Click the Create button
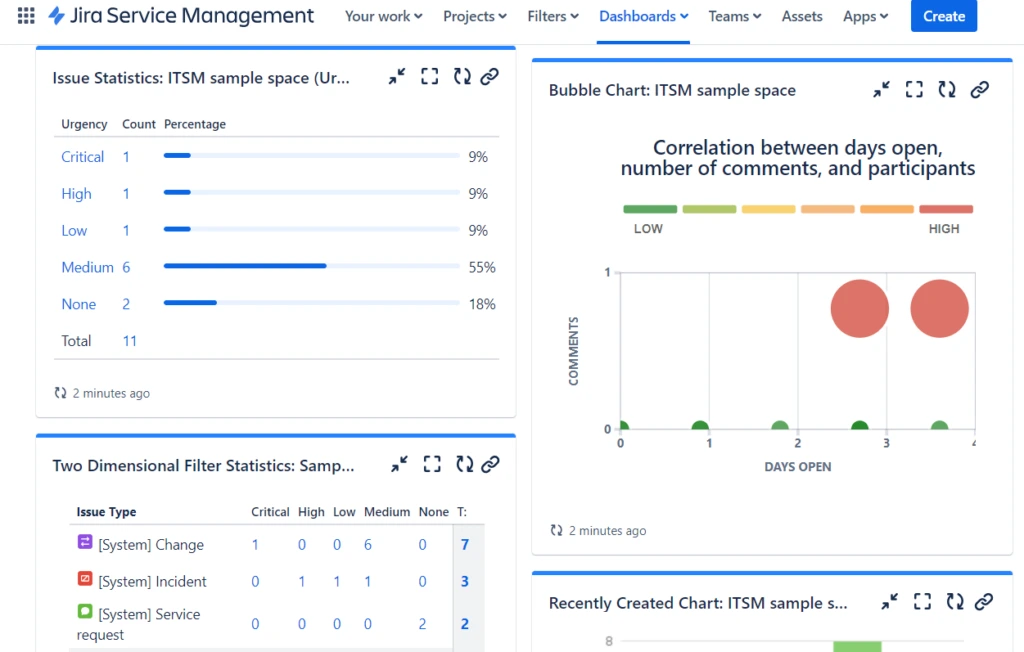Screen dimensions: 1024x652 pyautogui.click(x=944, y=16)
